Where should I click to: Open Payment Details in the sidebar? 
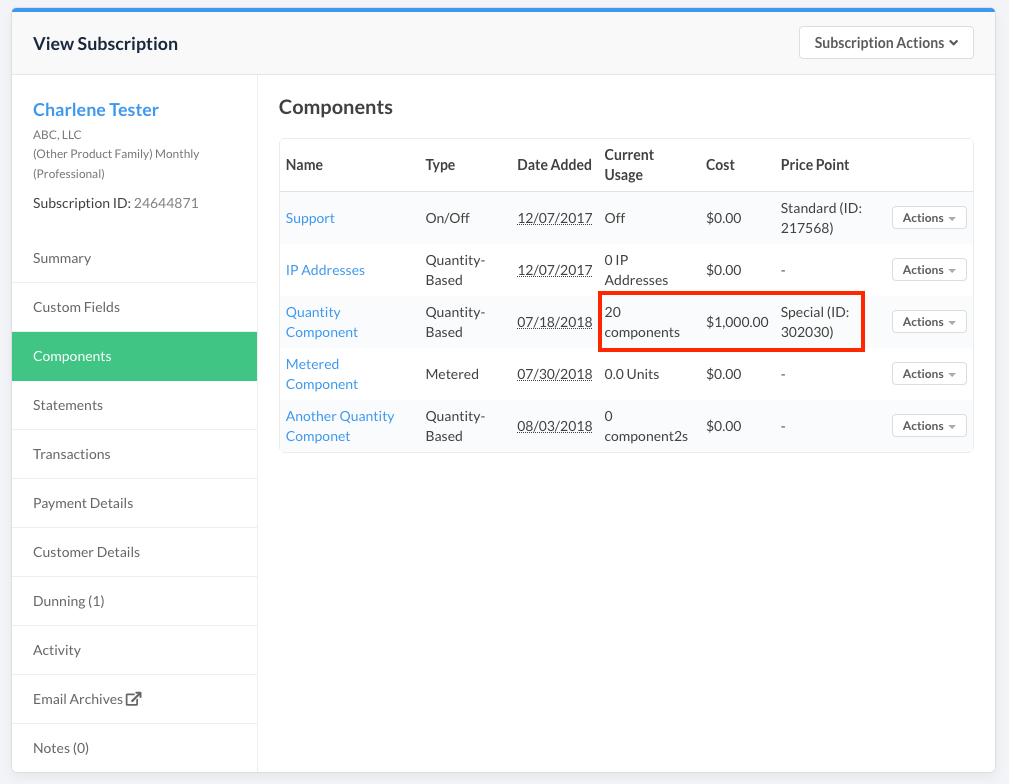(x=83, y=503)
